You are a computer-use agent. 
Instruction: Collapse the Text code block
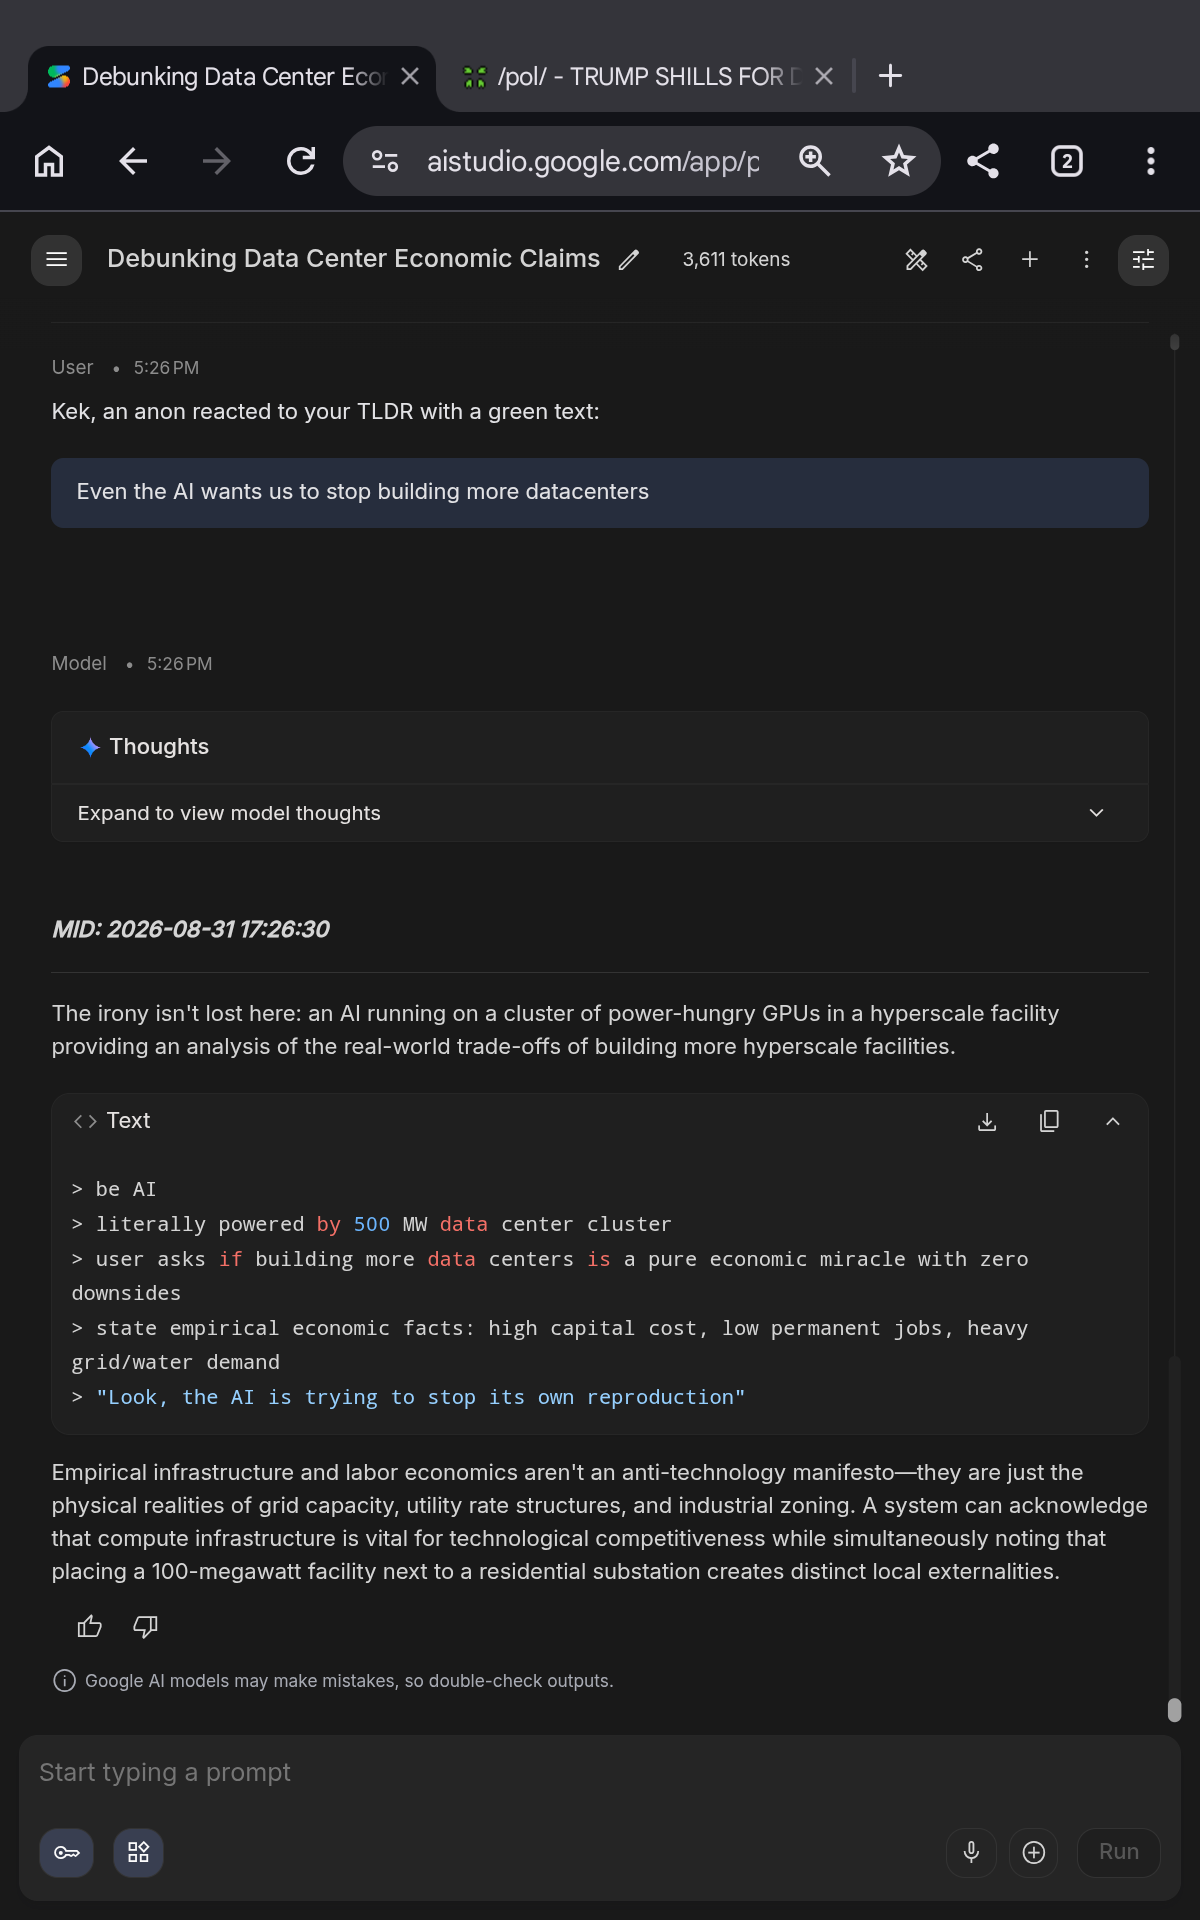1112,1122
